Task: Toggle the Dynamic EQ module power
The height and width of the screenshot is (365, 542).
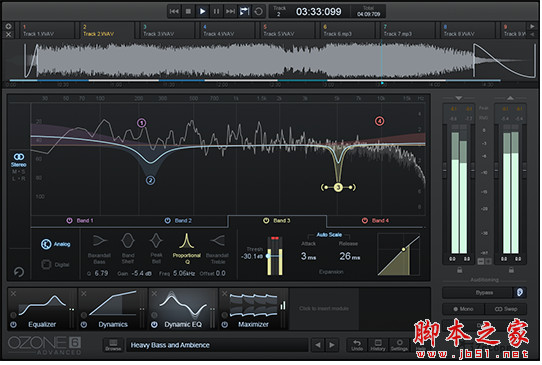Action: click(x=154, y=325)
